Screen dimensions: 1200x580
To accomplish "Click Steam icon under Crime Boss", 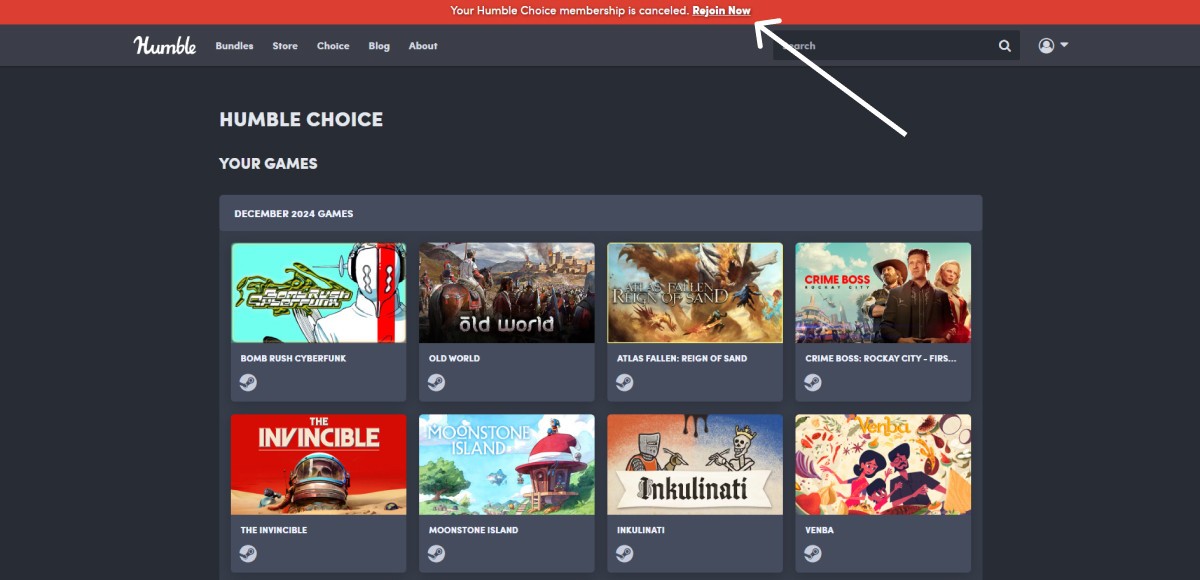I will pos(813,382).
